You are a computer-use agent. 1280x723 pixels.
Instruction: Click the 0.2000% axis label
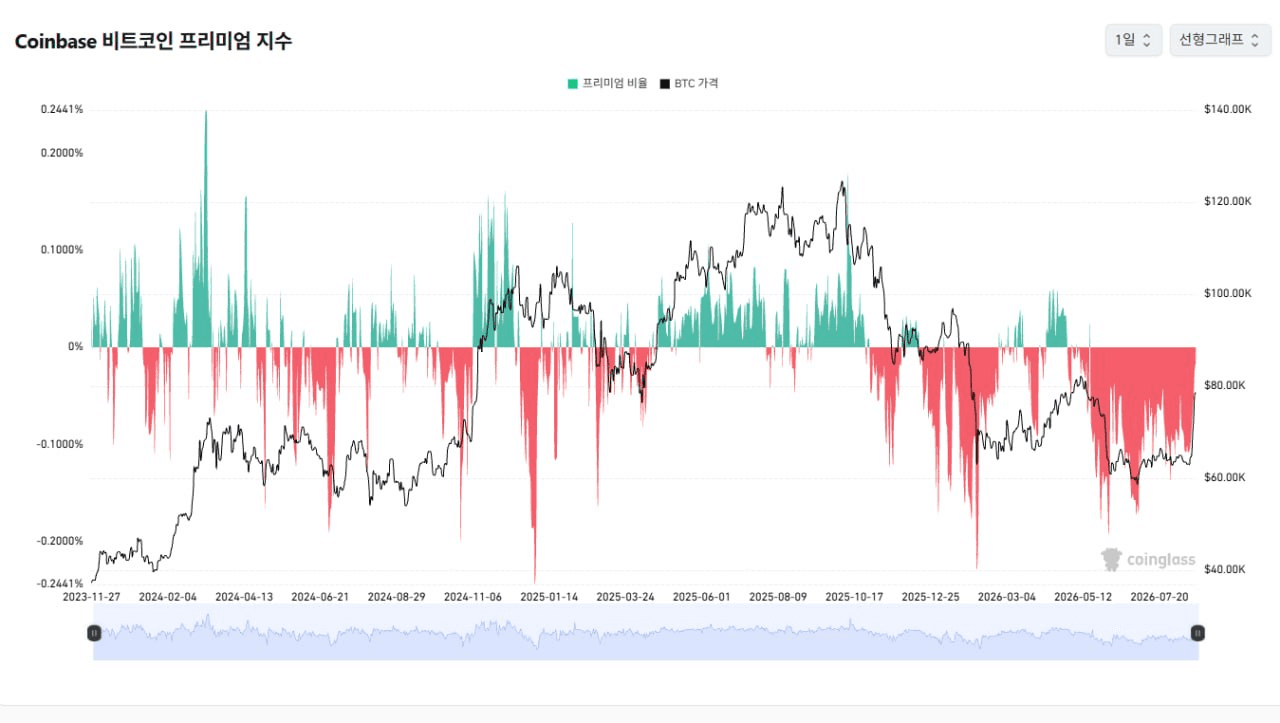[x=62, y=153]
